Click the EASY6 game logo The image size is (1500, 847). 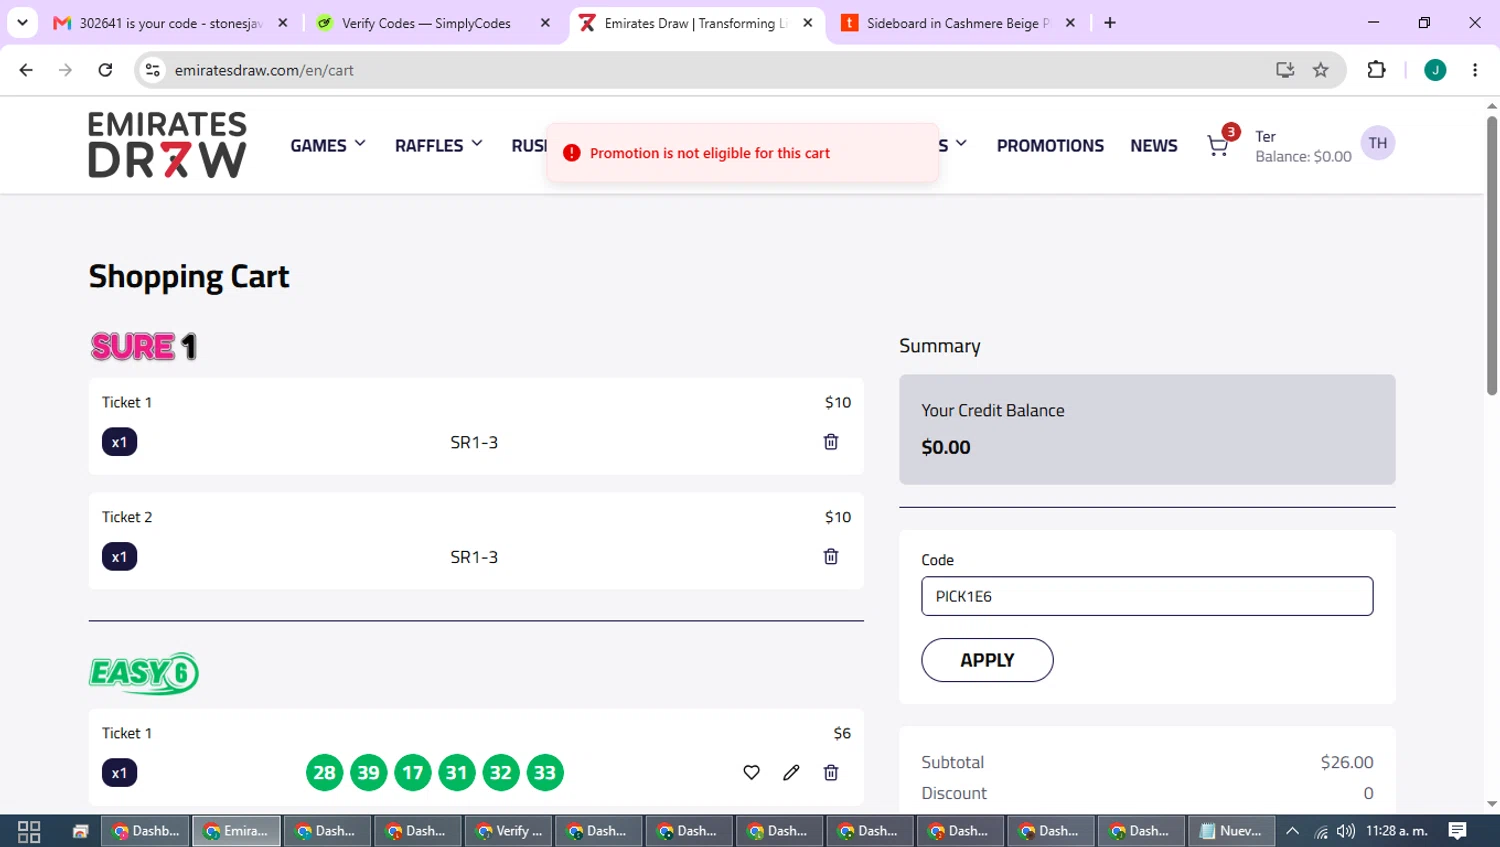tap(144, 673)
